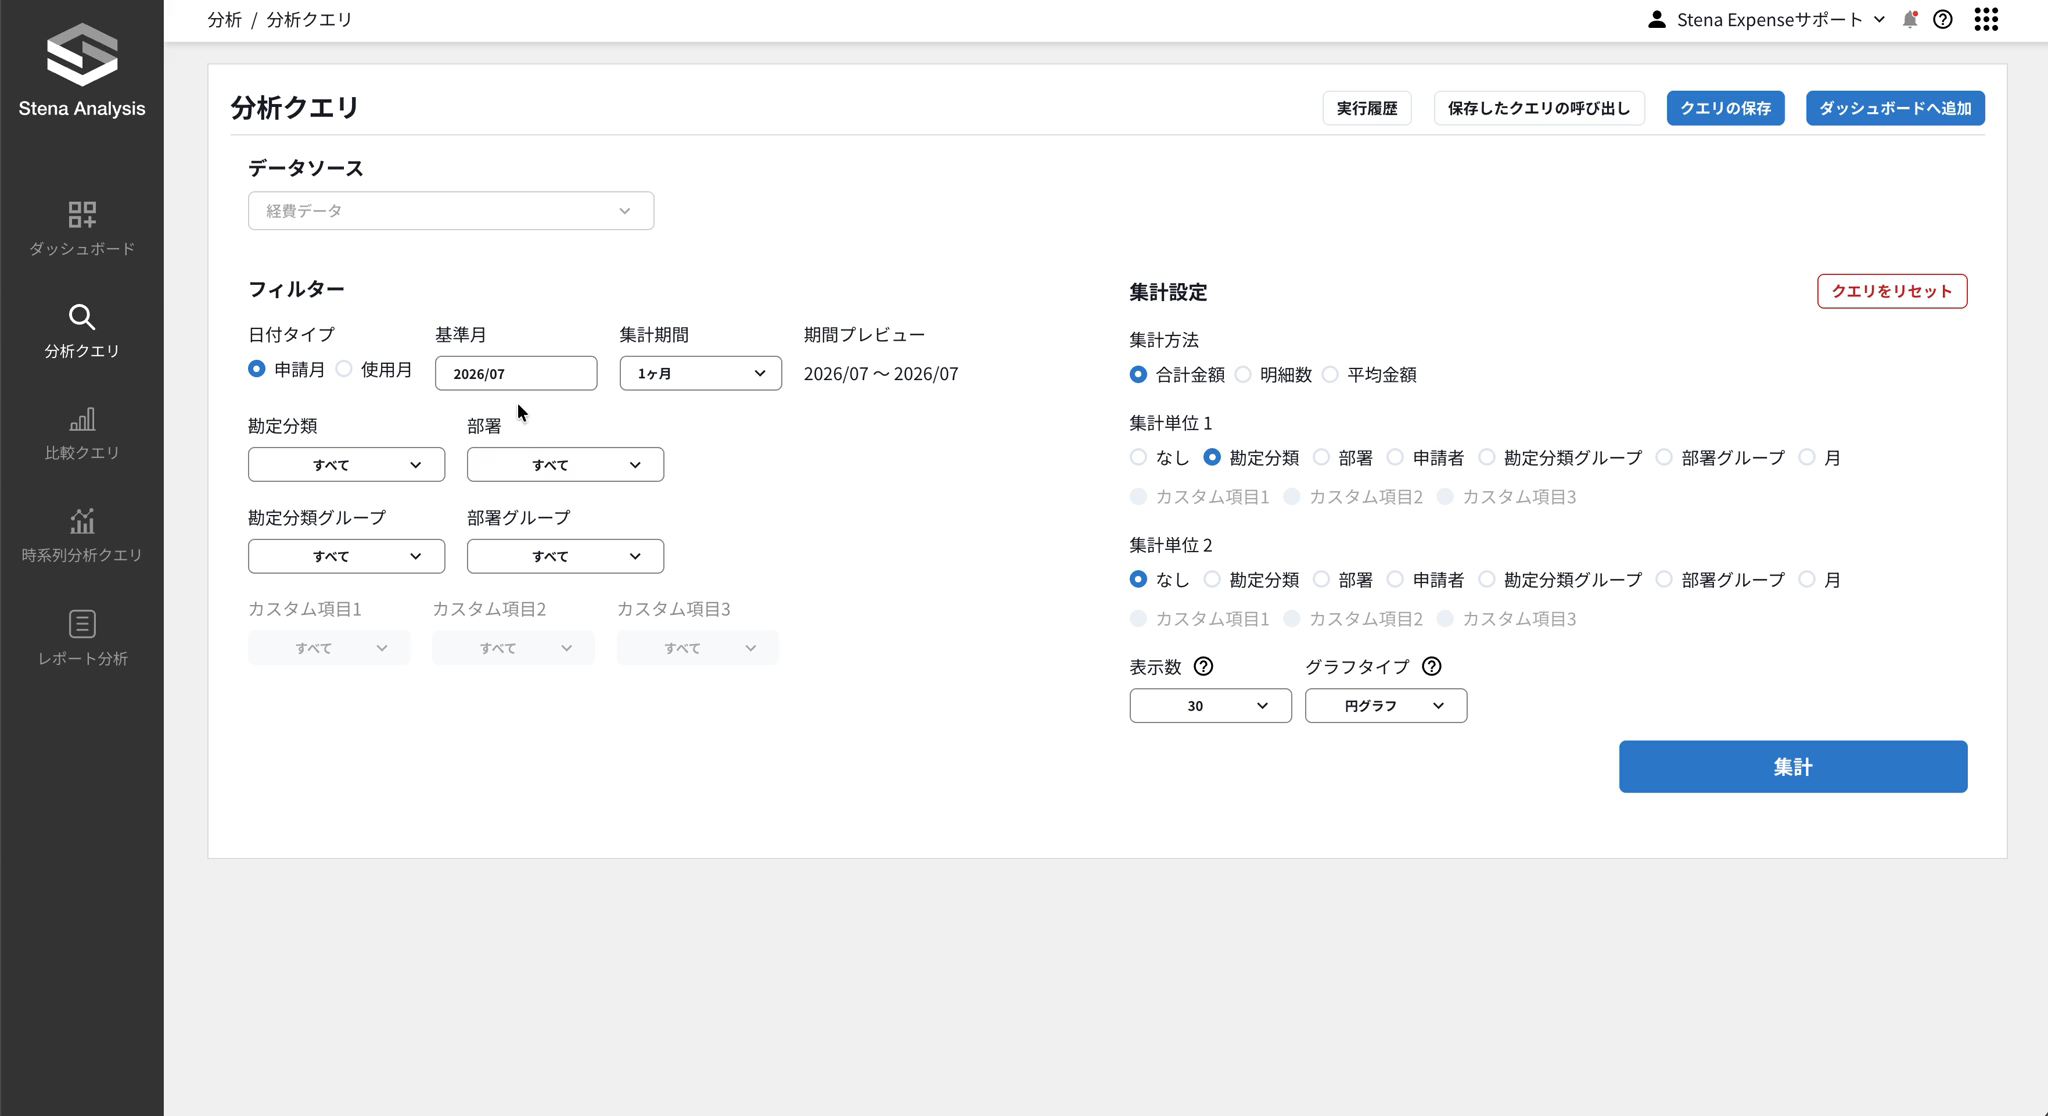2048x1116 pixels.
Task: Open the グラフタイプ 円グラフ dropdown
Action: [x=1386, y=706]
